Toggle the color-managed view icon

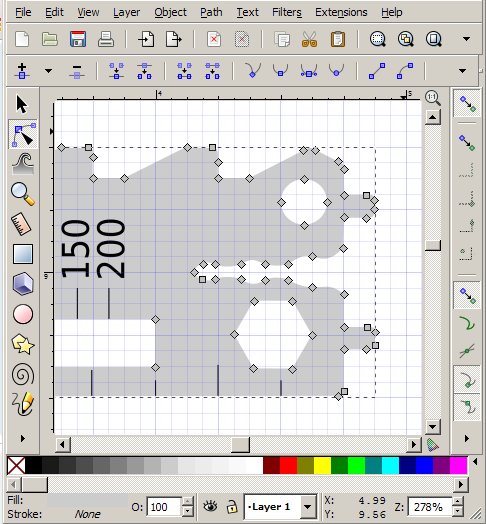[x=433, y=445]
